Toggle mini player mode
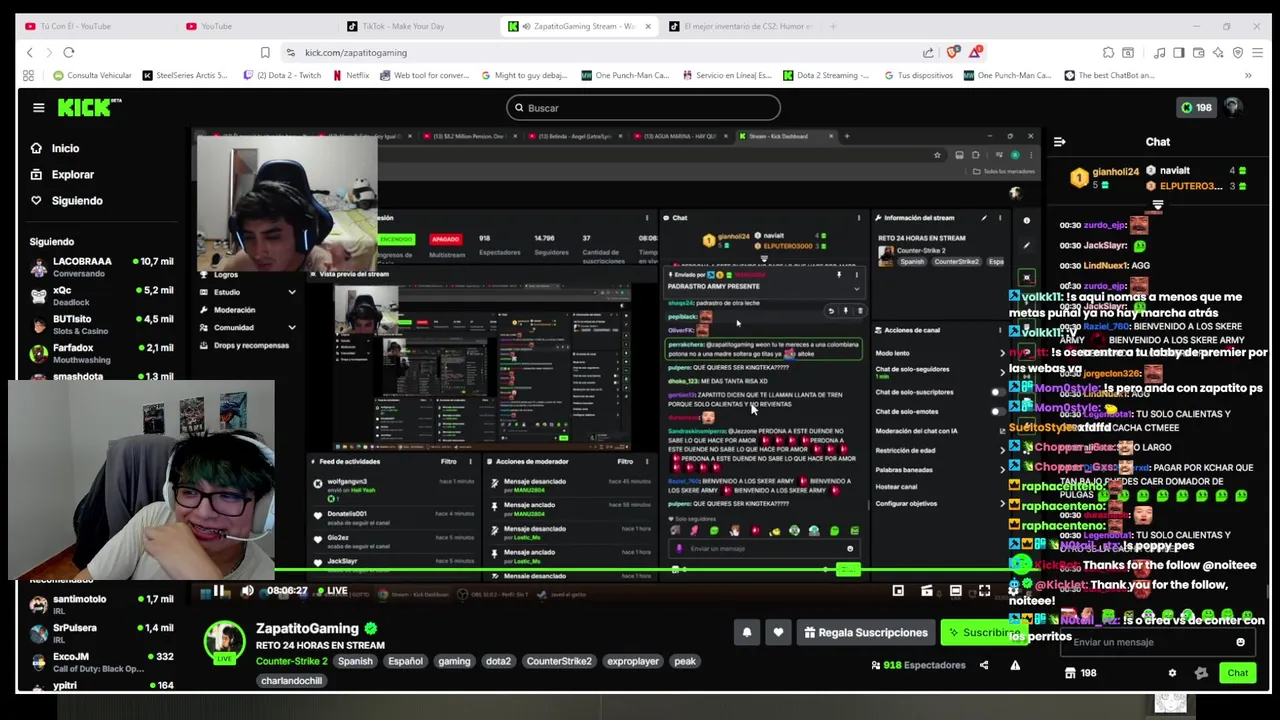The width and height of the screenshot is (1280, 720). pyautogui.click(x=898, y=591)
